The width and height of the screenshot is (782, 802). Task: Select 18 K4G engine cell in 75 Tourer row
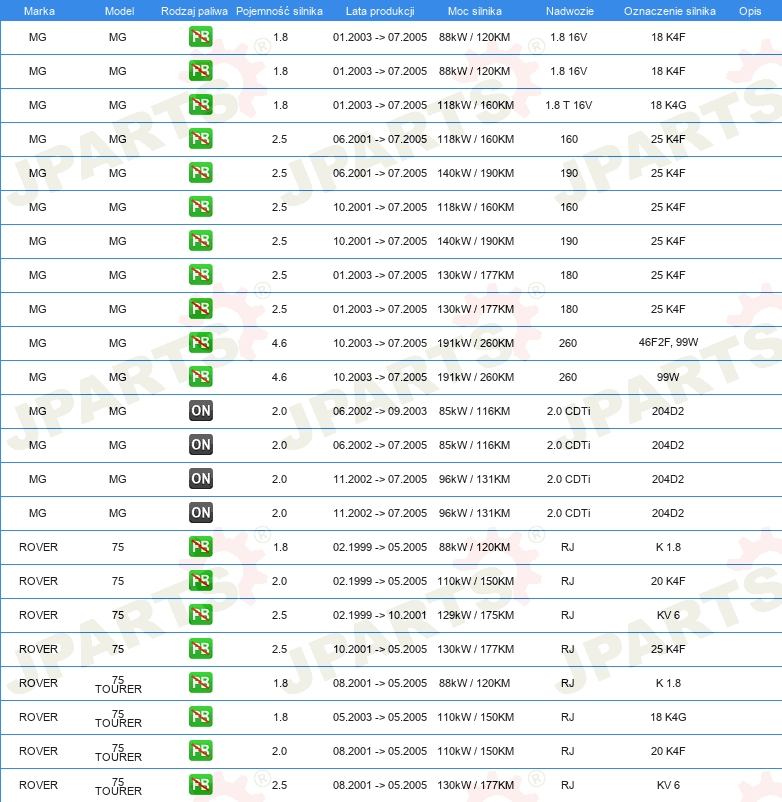pos(668,717)
